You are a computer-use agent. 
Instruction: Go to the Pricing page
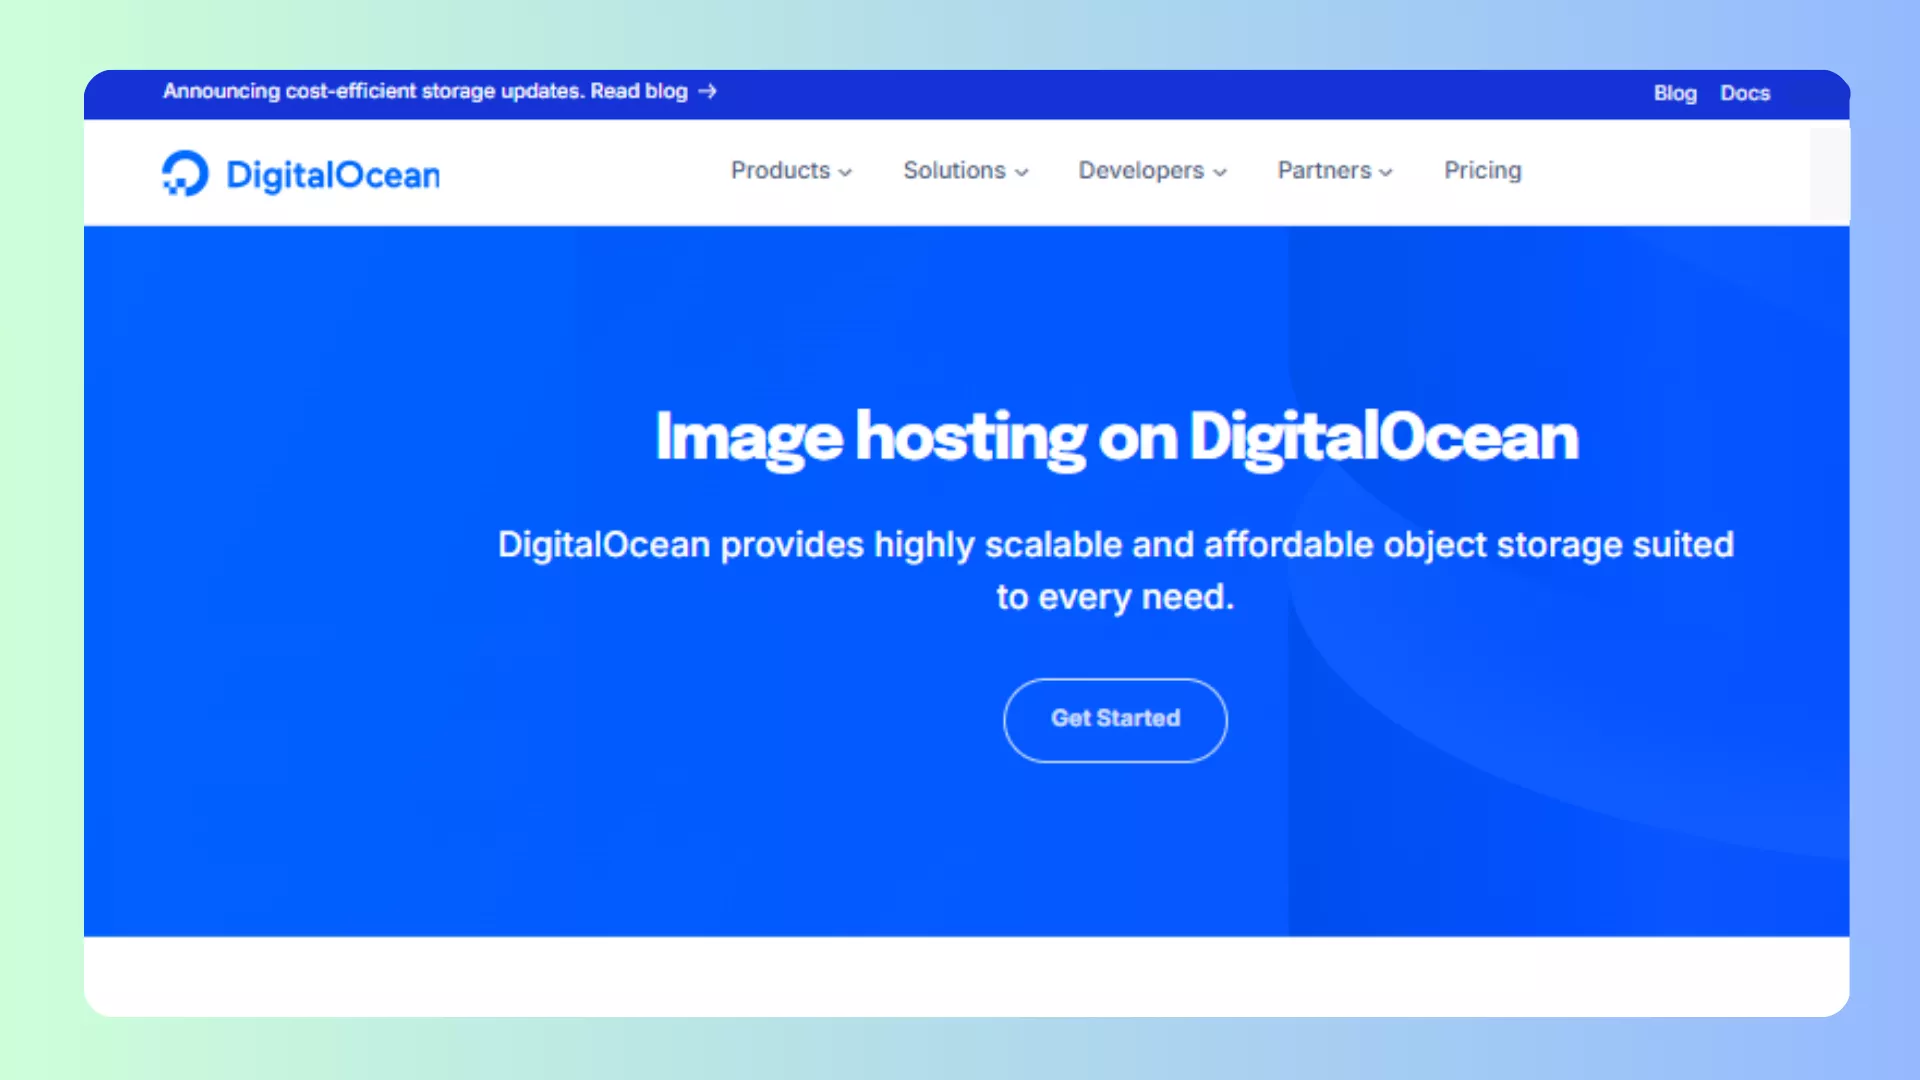click(1482, 170)
